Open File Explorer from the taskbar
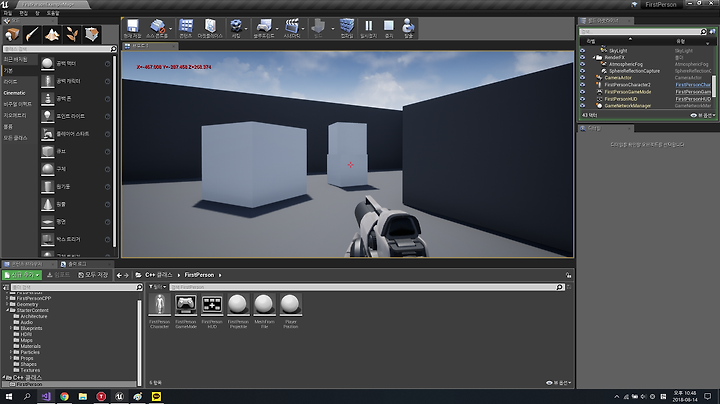720x404 pixels. click(83, 396)
